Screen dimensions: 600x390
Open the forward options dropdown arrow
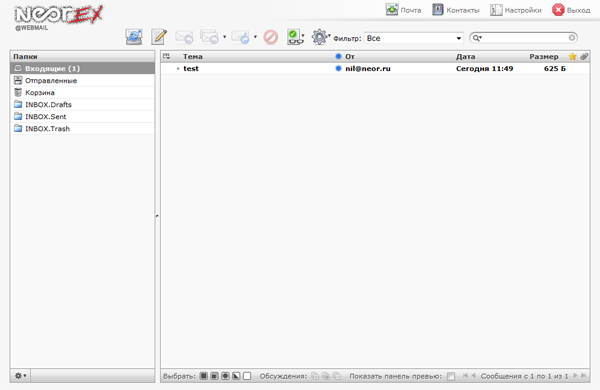(x=255, y=37)
